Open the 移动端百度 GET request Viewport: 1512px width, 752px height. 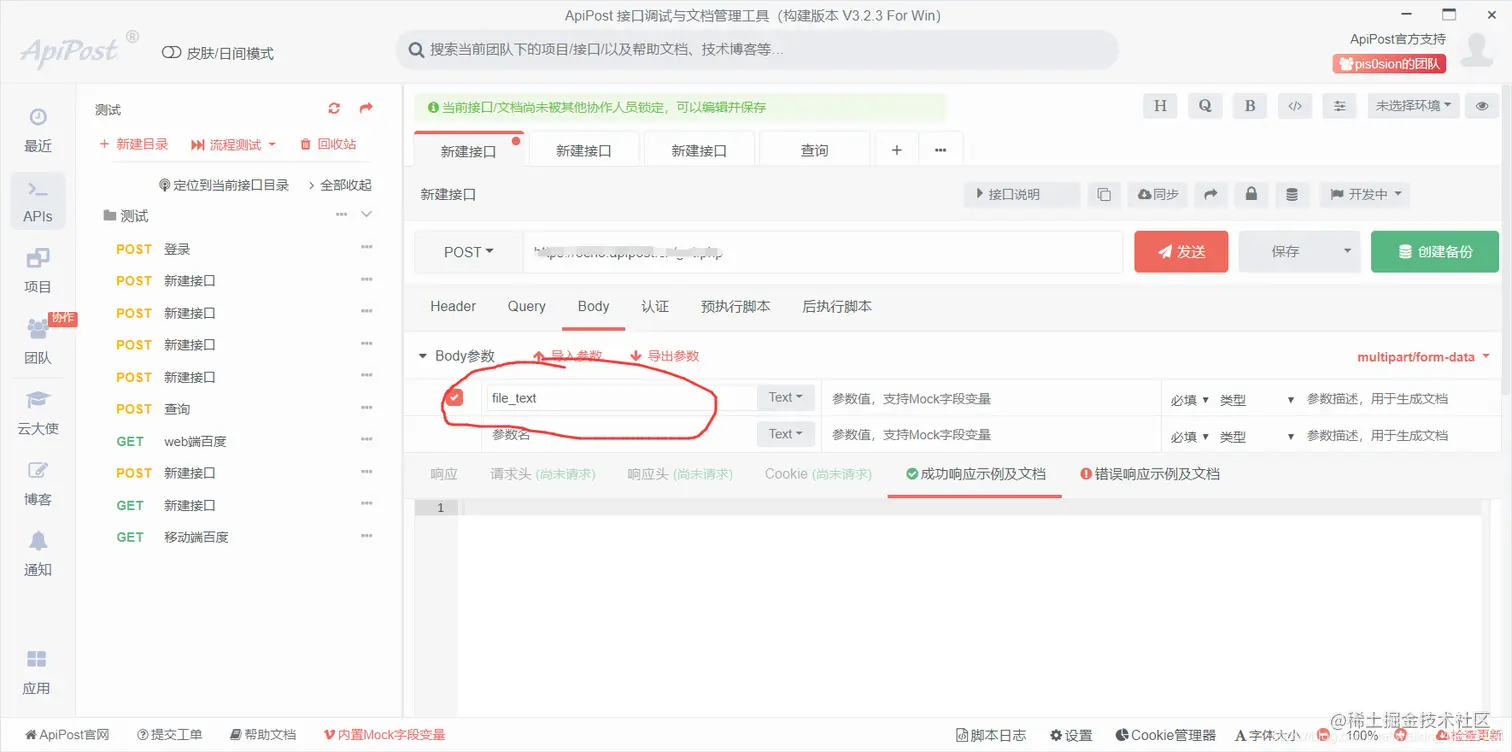[x=196, y=537]
